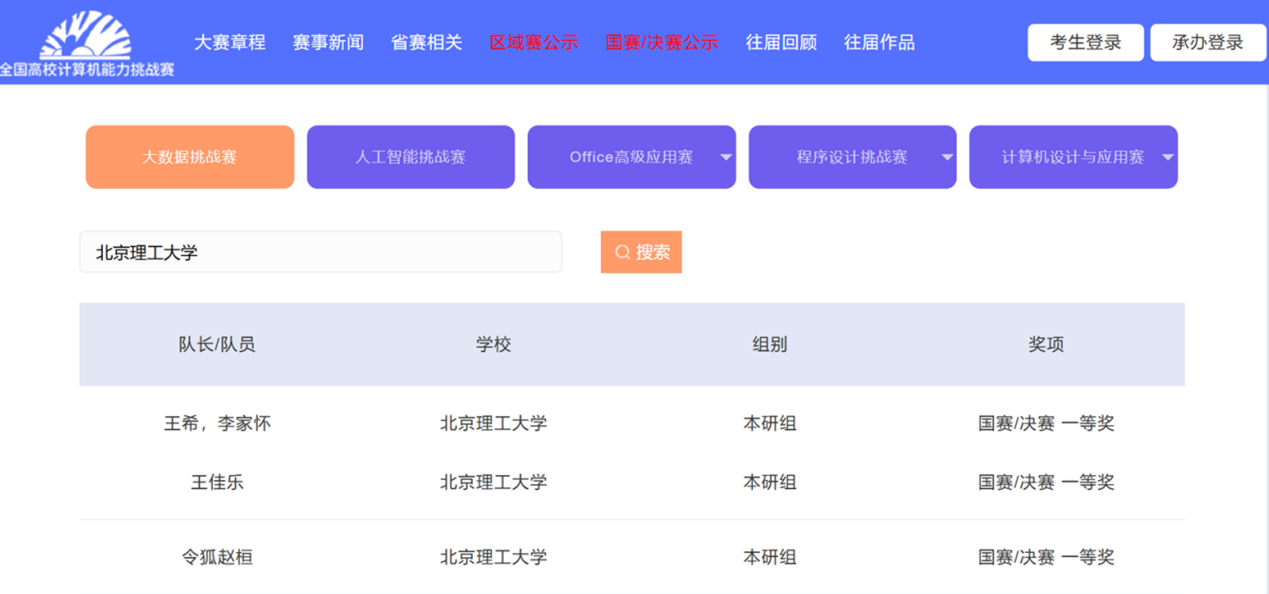Select the 大数据挑战赛 tab

pos(190,157)
